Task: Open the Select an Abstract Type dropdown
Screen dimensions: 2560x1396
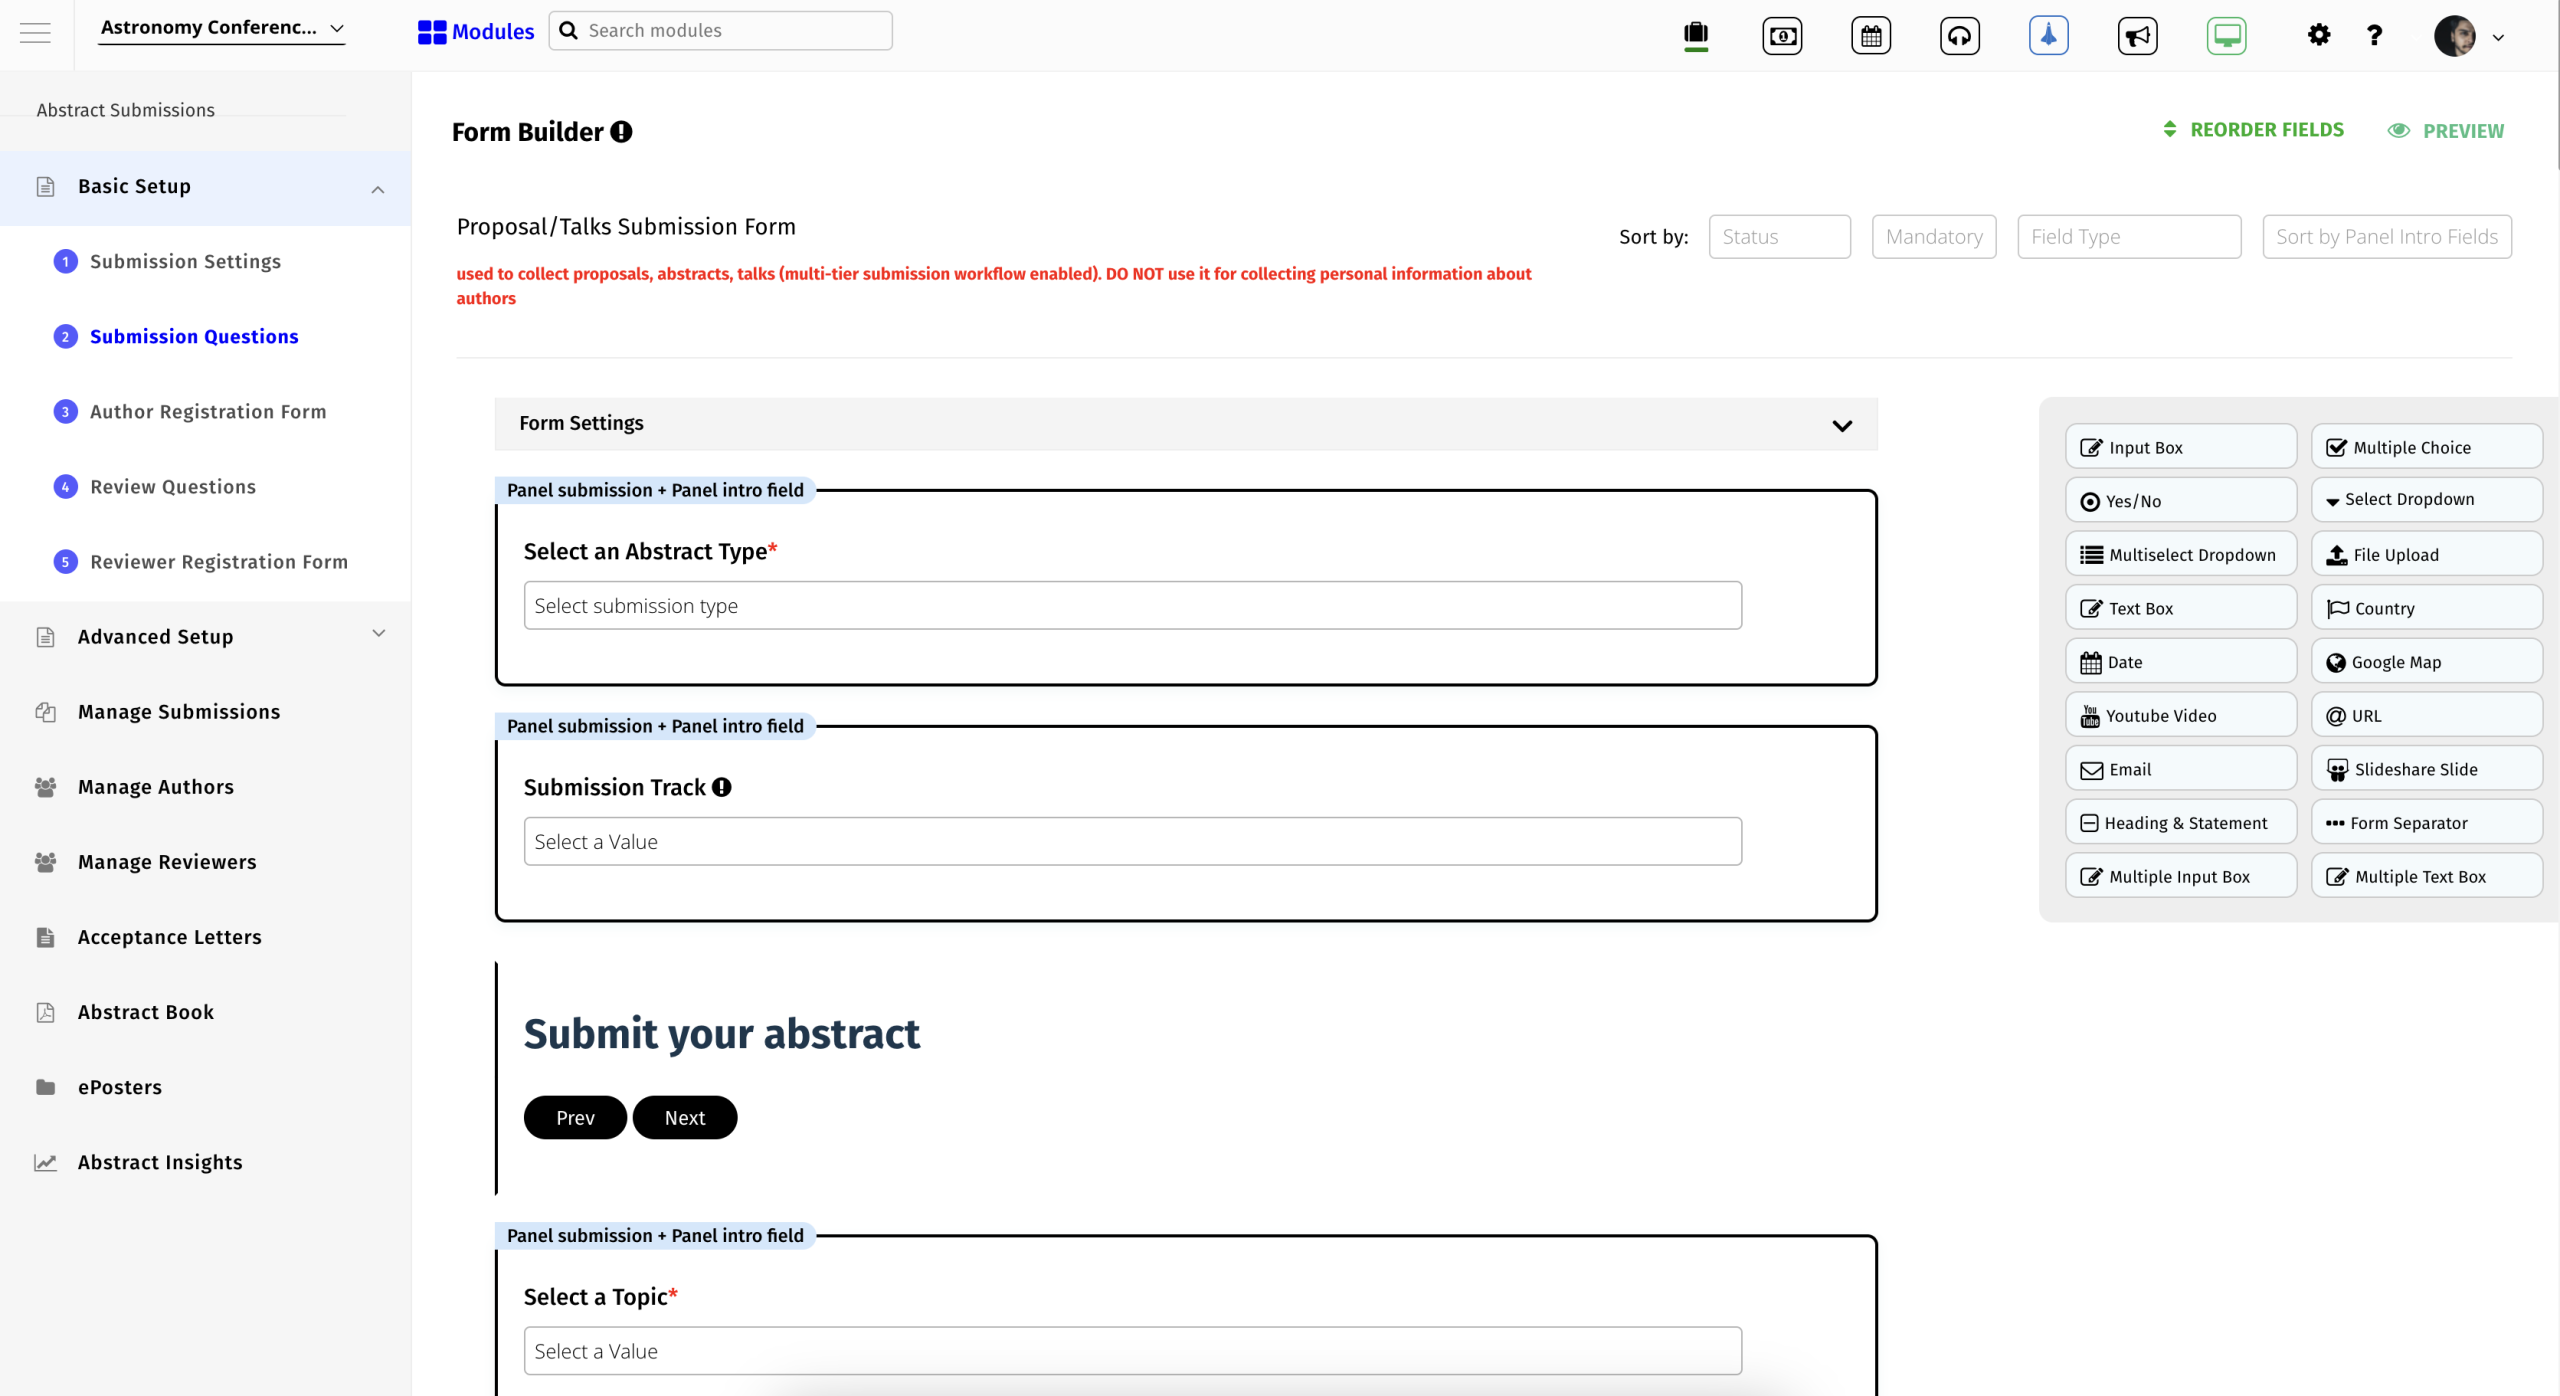Action: click(x=1131, y=605)
